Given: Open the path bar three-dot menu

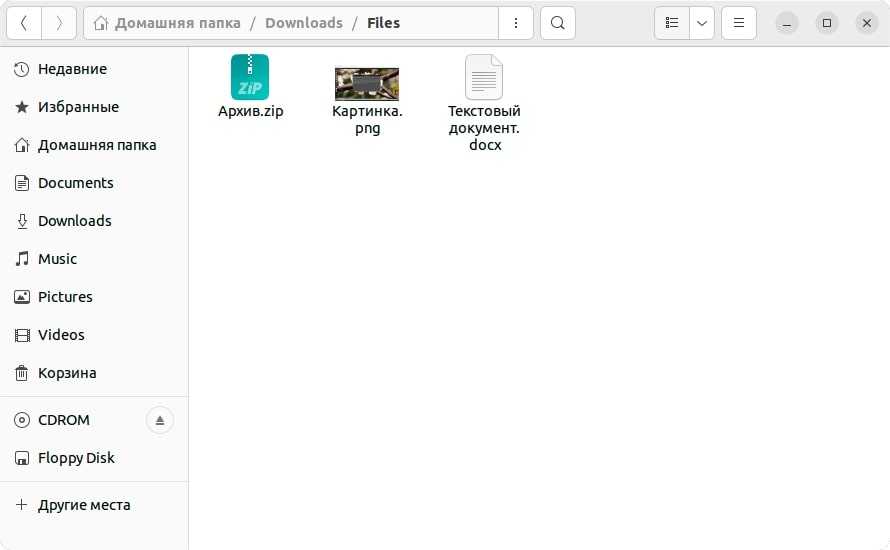Looking at the screenshot, I should [515, 23].
